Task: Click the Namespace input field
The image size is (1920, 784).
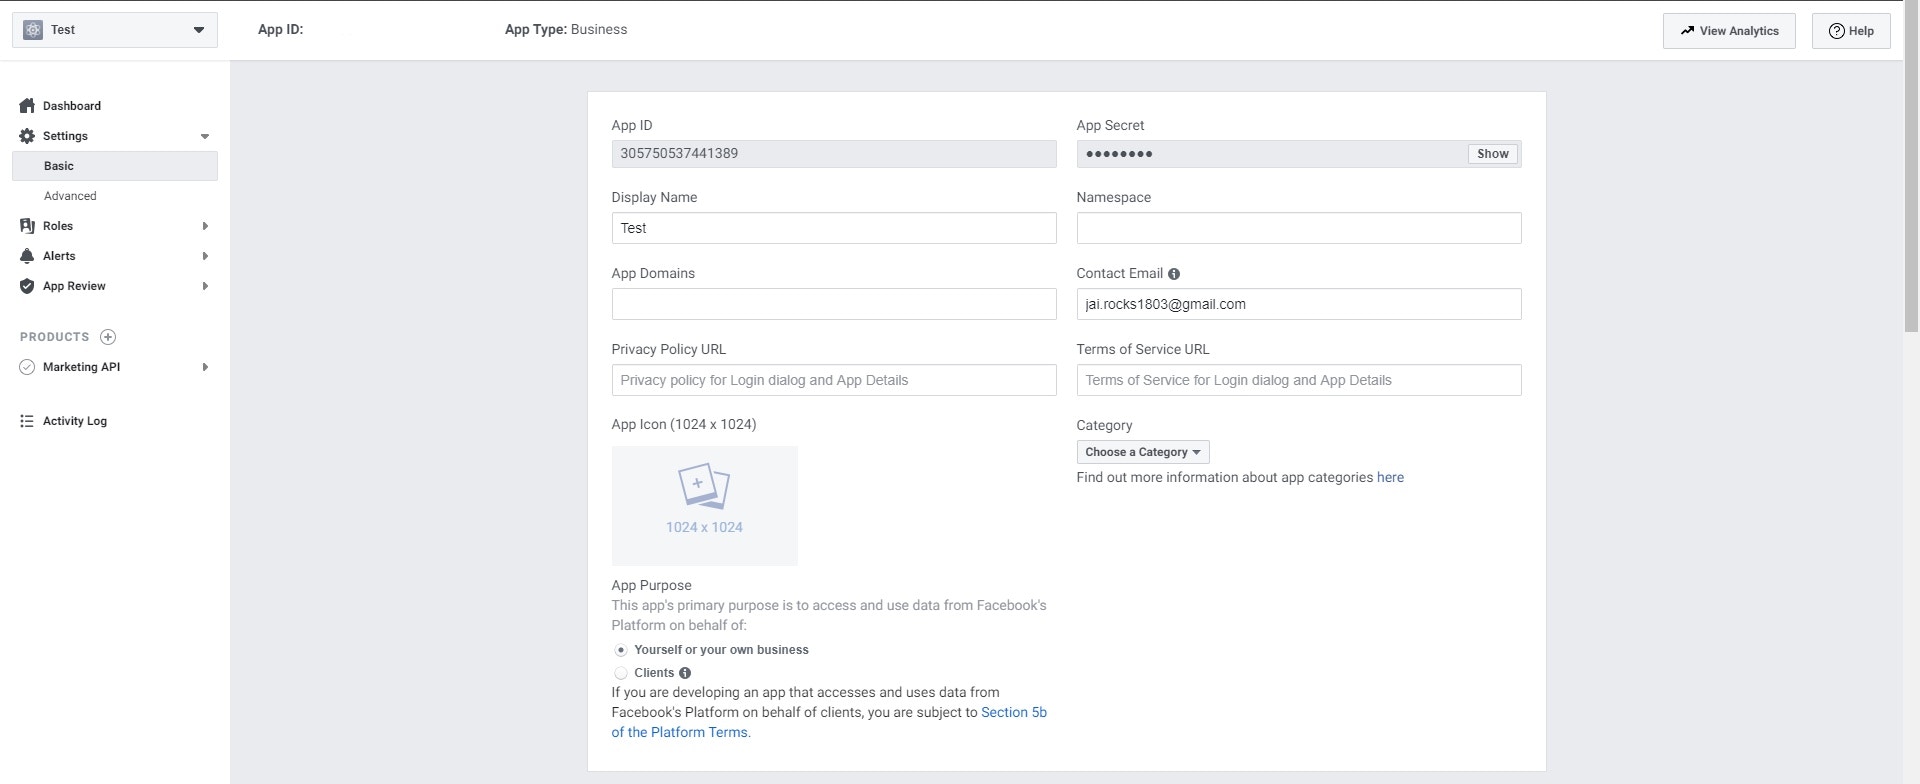Action: pyautogui.click(x=1299, y=228)
